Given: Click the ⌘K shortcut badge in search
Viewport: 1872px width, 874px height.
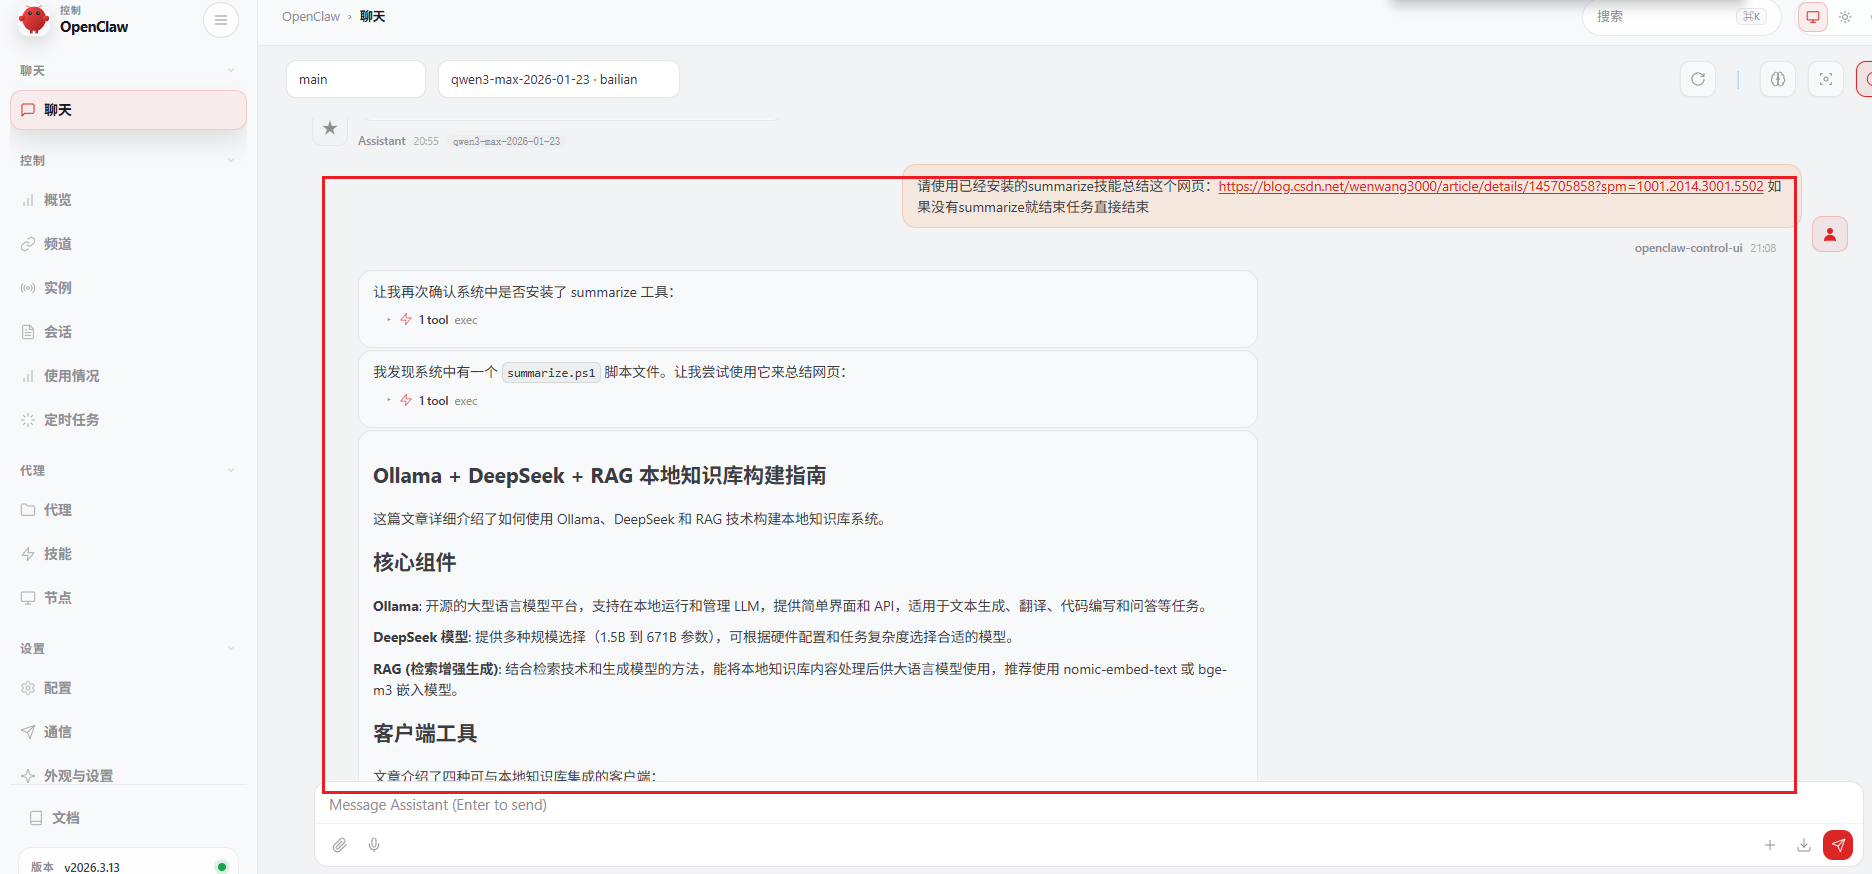Looking at the screenshot, I should coord(1751,17).
